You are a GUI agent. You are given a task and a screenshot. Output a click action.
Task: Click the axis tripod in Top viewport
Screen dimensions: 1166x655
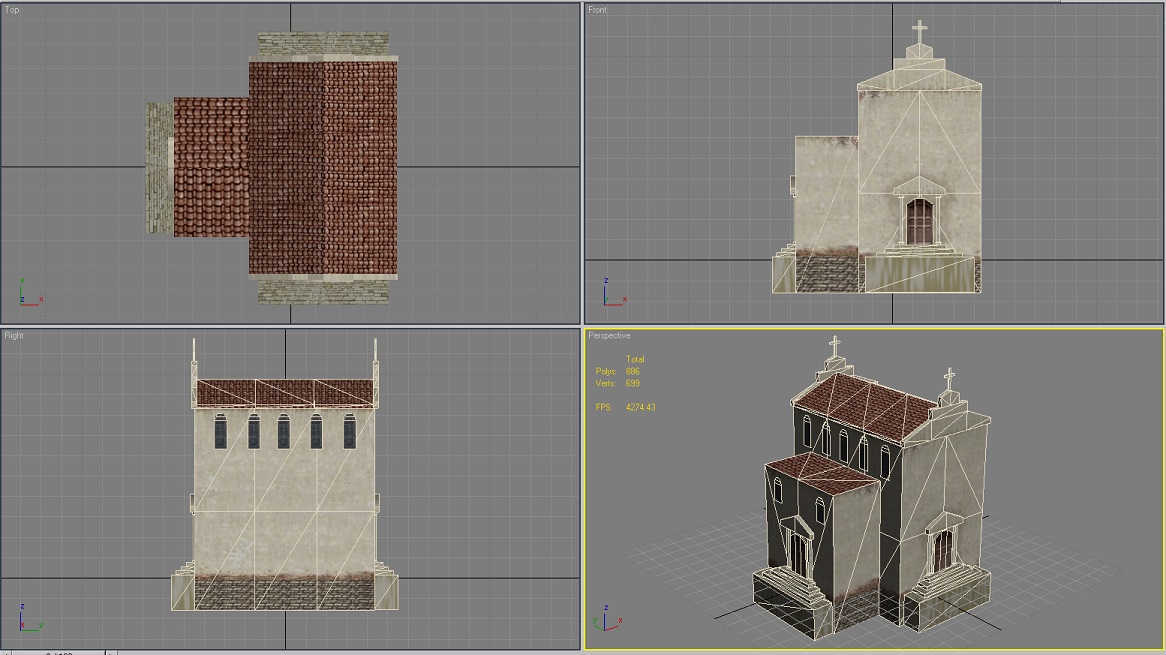30,292
